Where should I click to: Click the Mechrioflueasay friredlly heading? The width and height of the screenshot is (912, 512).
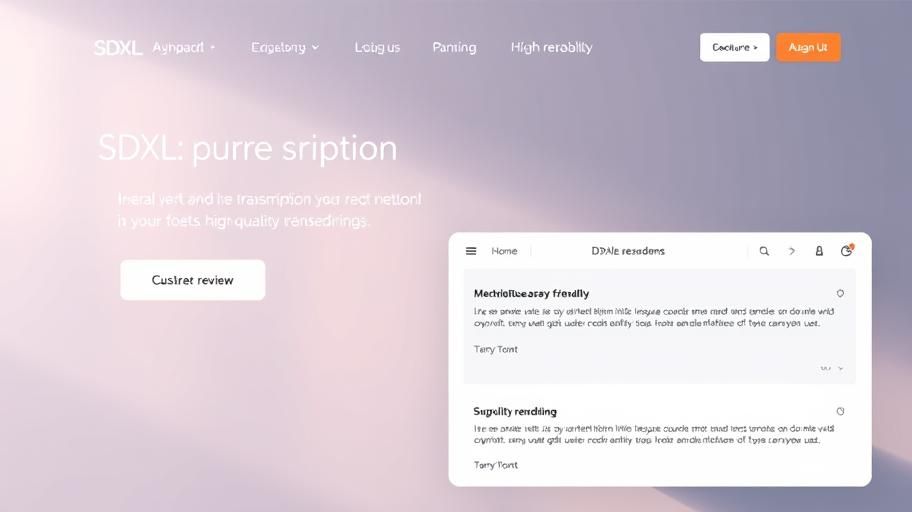[x=531, y=293]
